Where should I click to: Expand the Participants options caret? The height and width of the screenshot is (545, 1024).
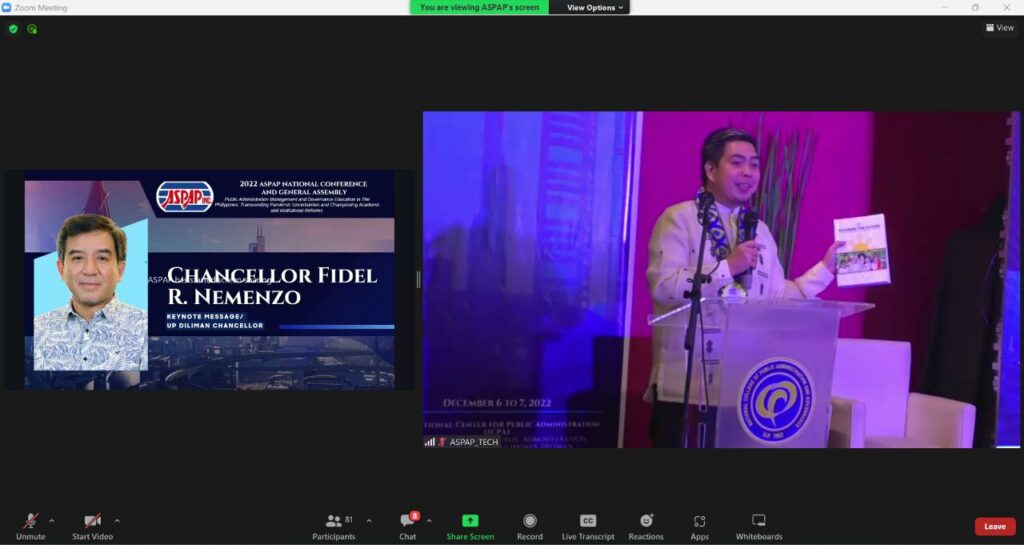(368, 520)
